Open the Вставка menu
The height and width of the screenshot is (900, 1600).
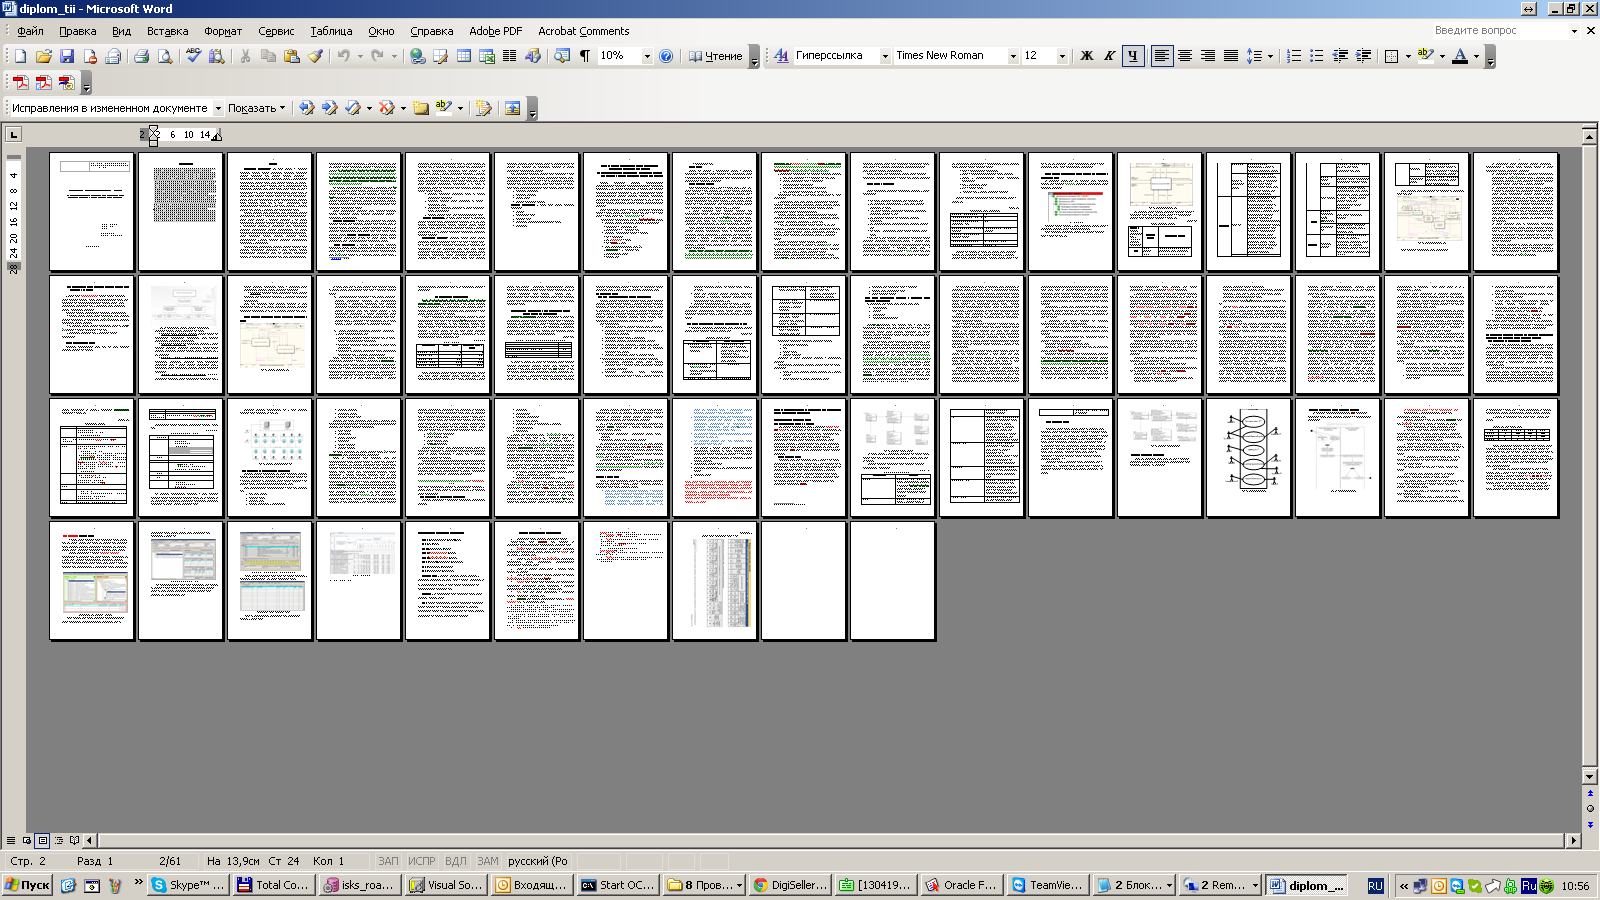[167, 31]
